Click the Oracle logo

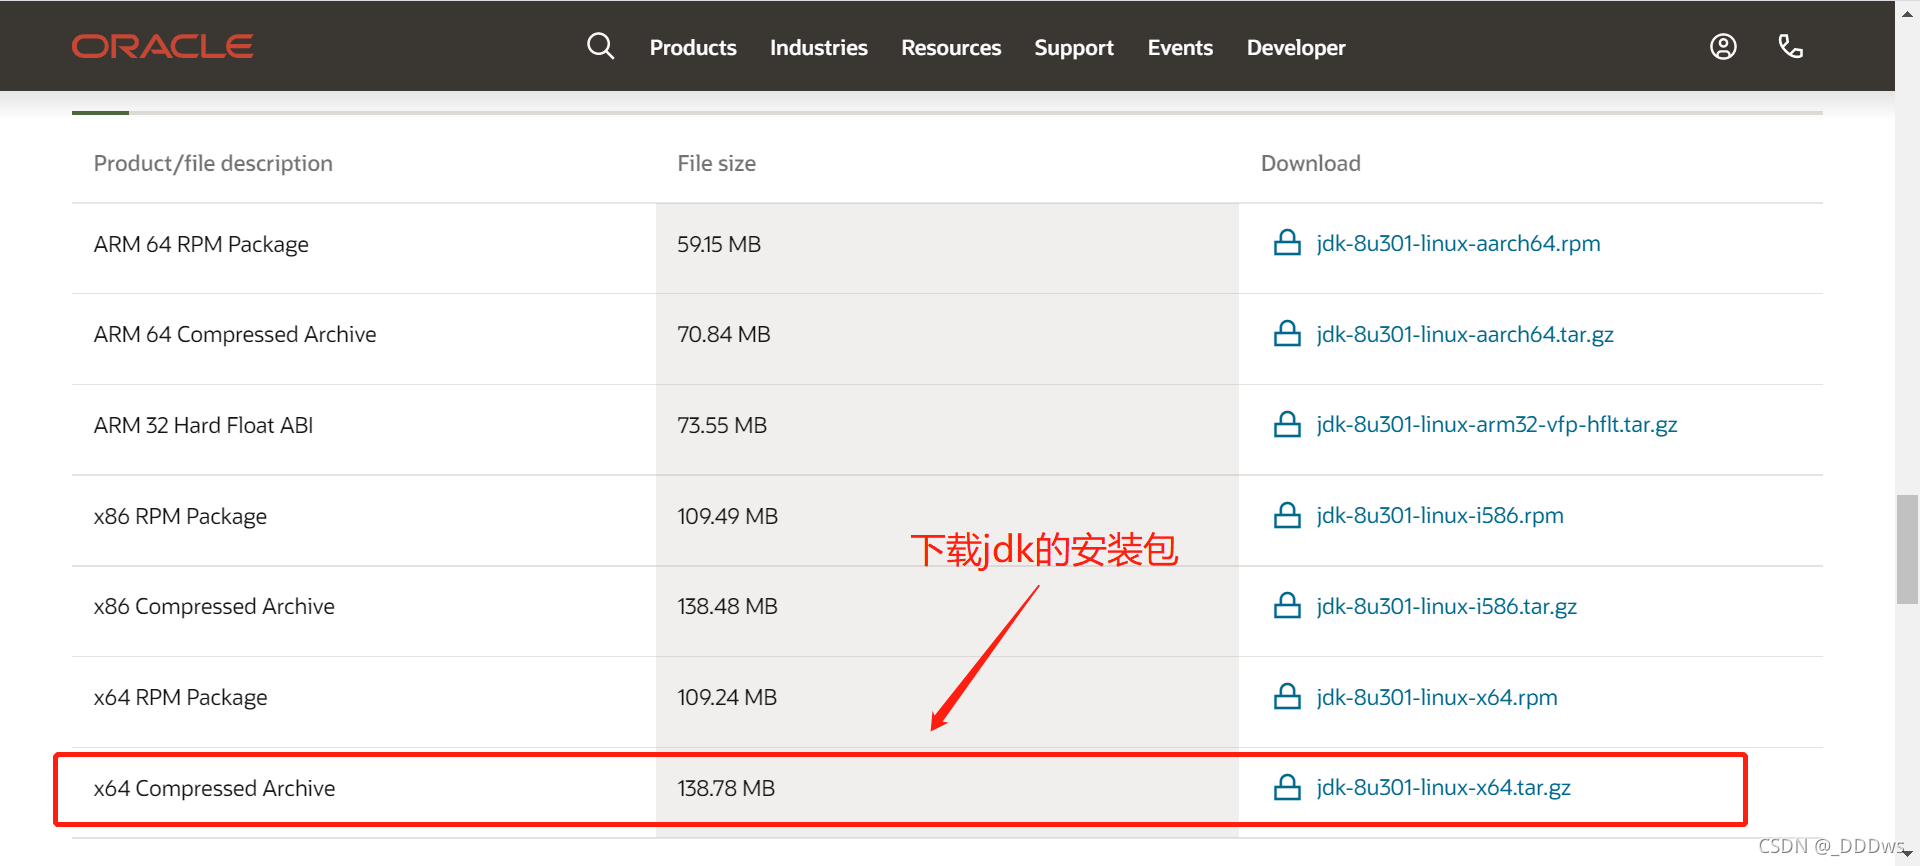[162, 46]
